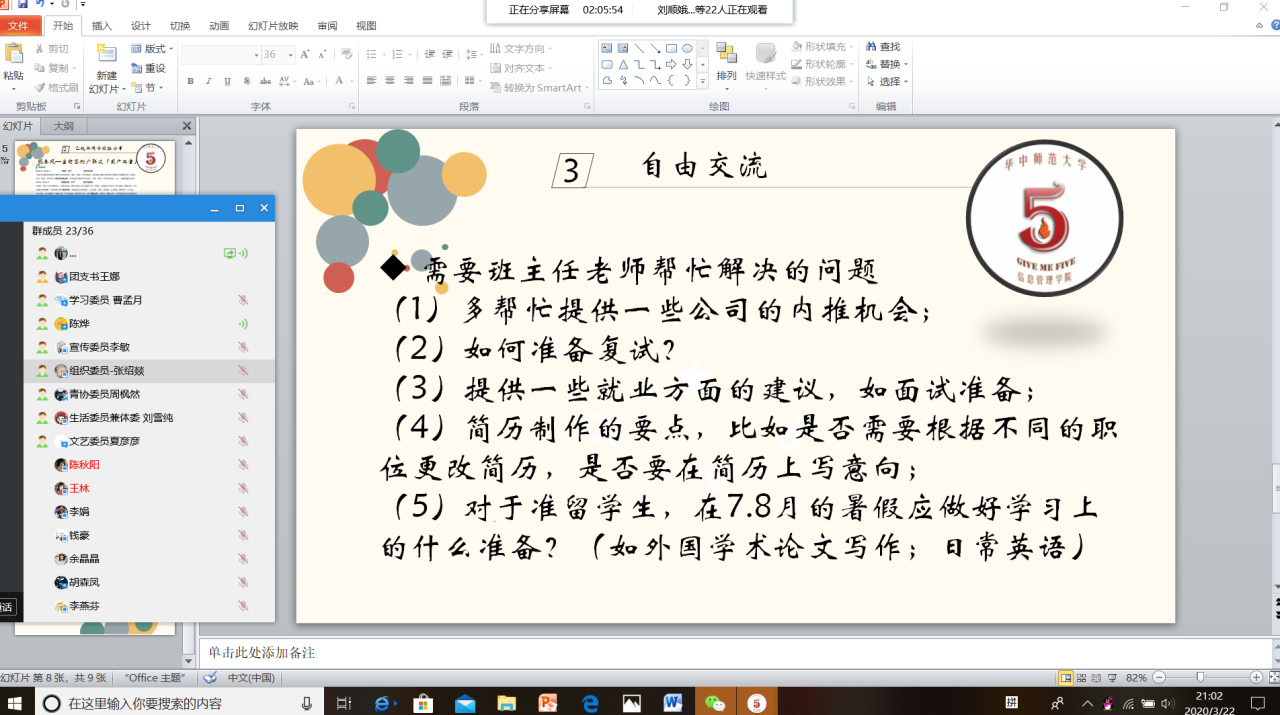Click the Find (查找) binoculars icon
1280x715 pixels.
point(869,47)
